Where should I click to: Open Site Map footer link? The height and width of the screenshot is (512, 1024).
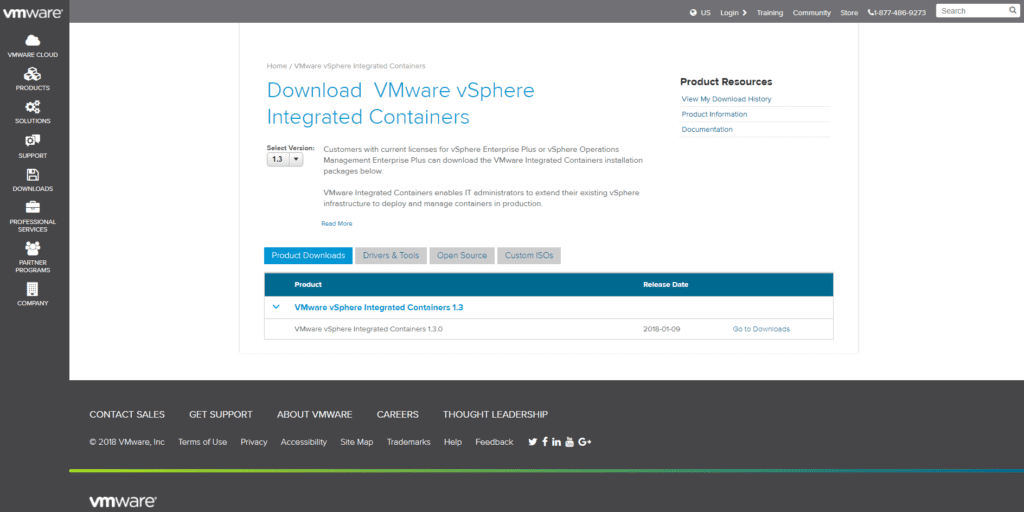pos(357,442)
